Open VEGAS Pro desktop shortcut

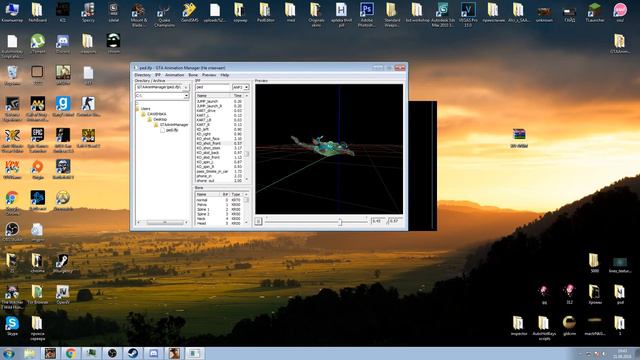tap(468, 14)
